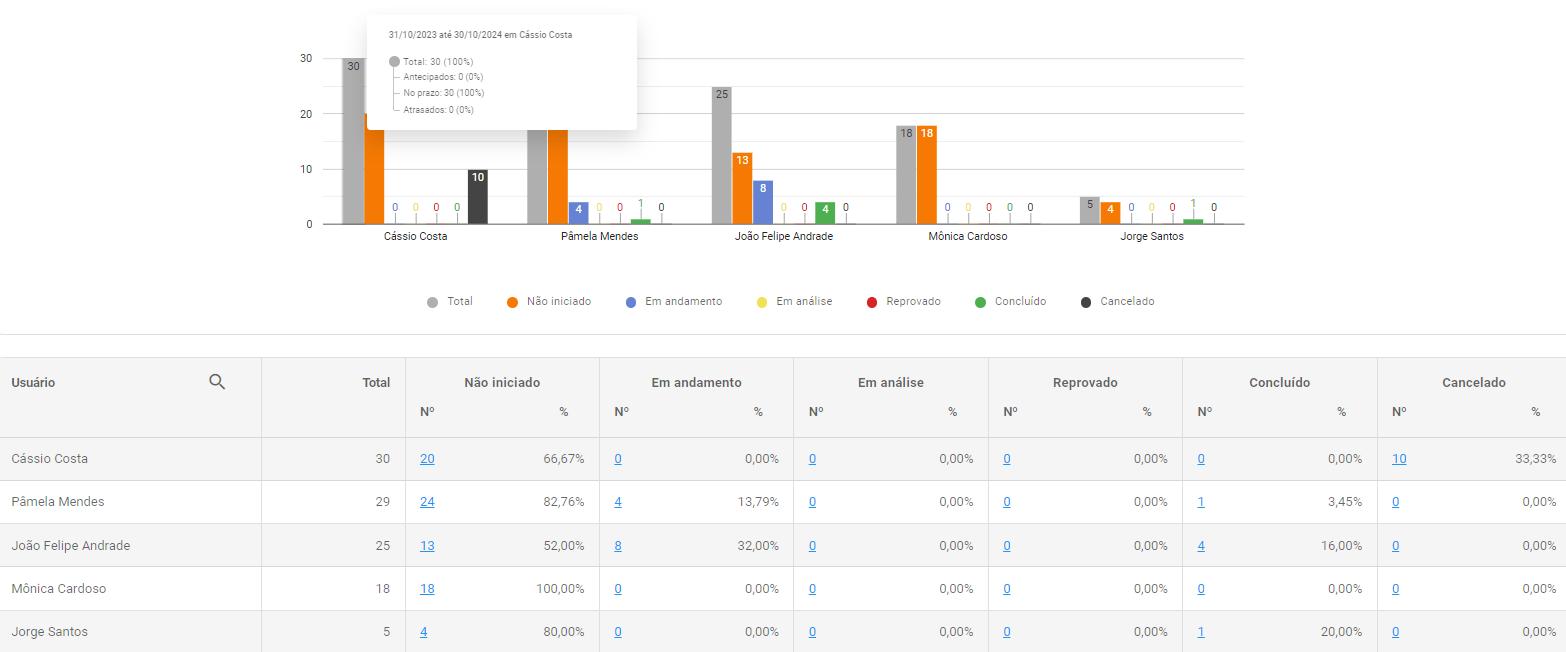Screen dimensions: 1566x652
Task: Open Mônica Cardoso's 18 Não iniciado link
Action: (427, 589)
